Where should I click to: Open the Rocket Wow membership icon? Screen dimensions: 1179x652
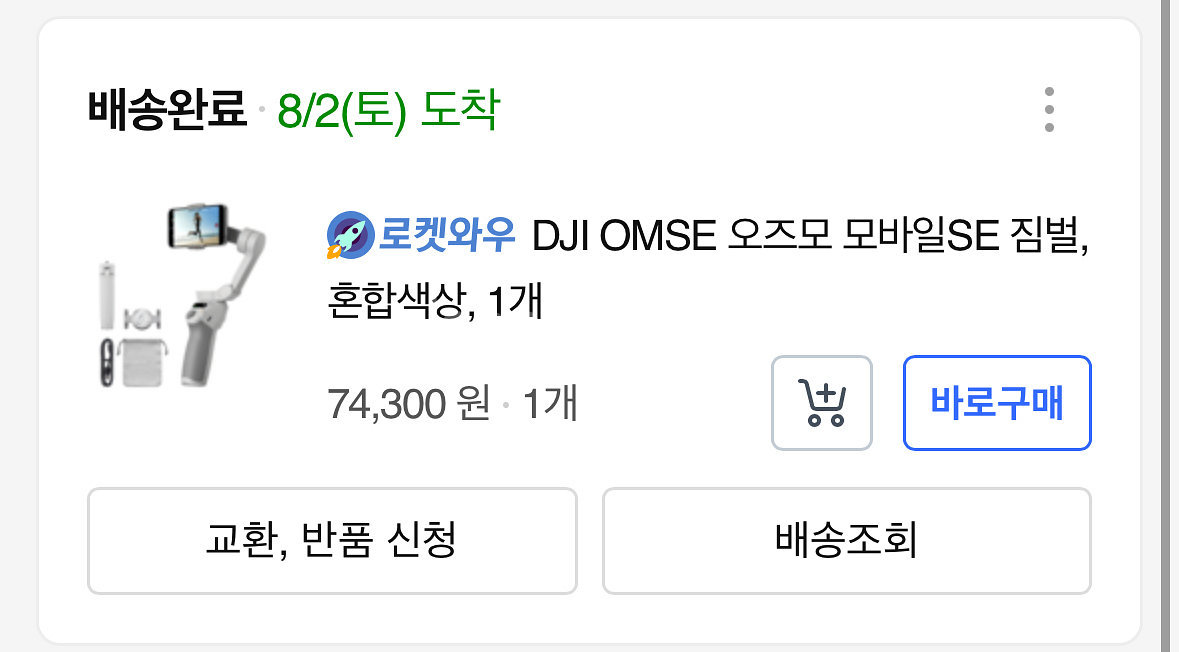click(x=349, y=232)
